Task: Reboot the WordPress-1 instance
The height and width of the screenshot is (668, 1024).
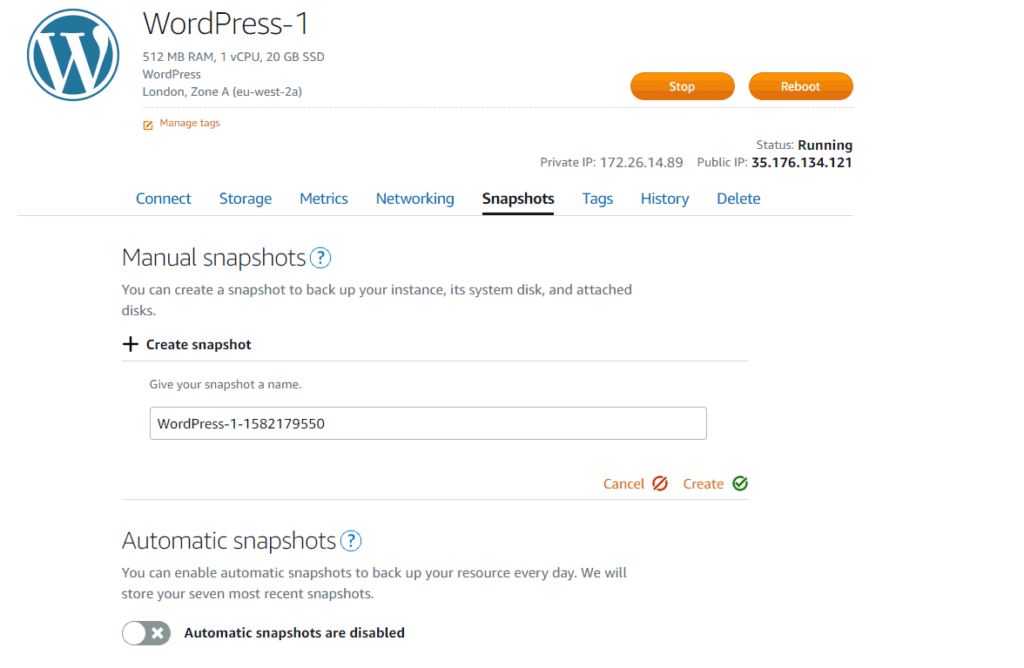Action: tap(800, 86)
